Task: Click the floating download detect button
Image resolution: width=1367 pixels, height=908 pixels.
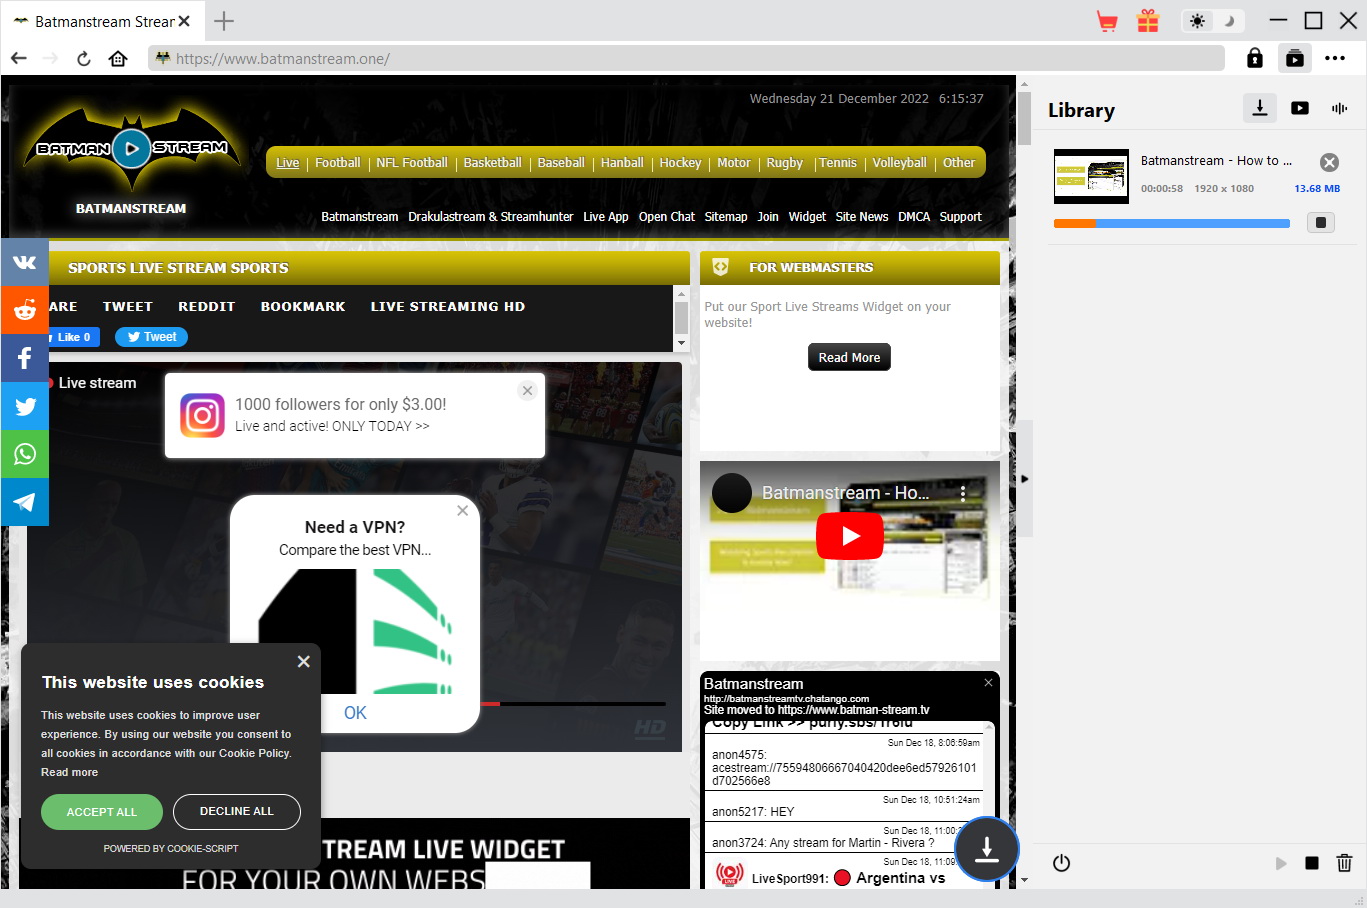Action: point(986,849)
